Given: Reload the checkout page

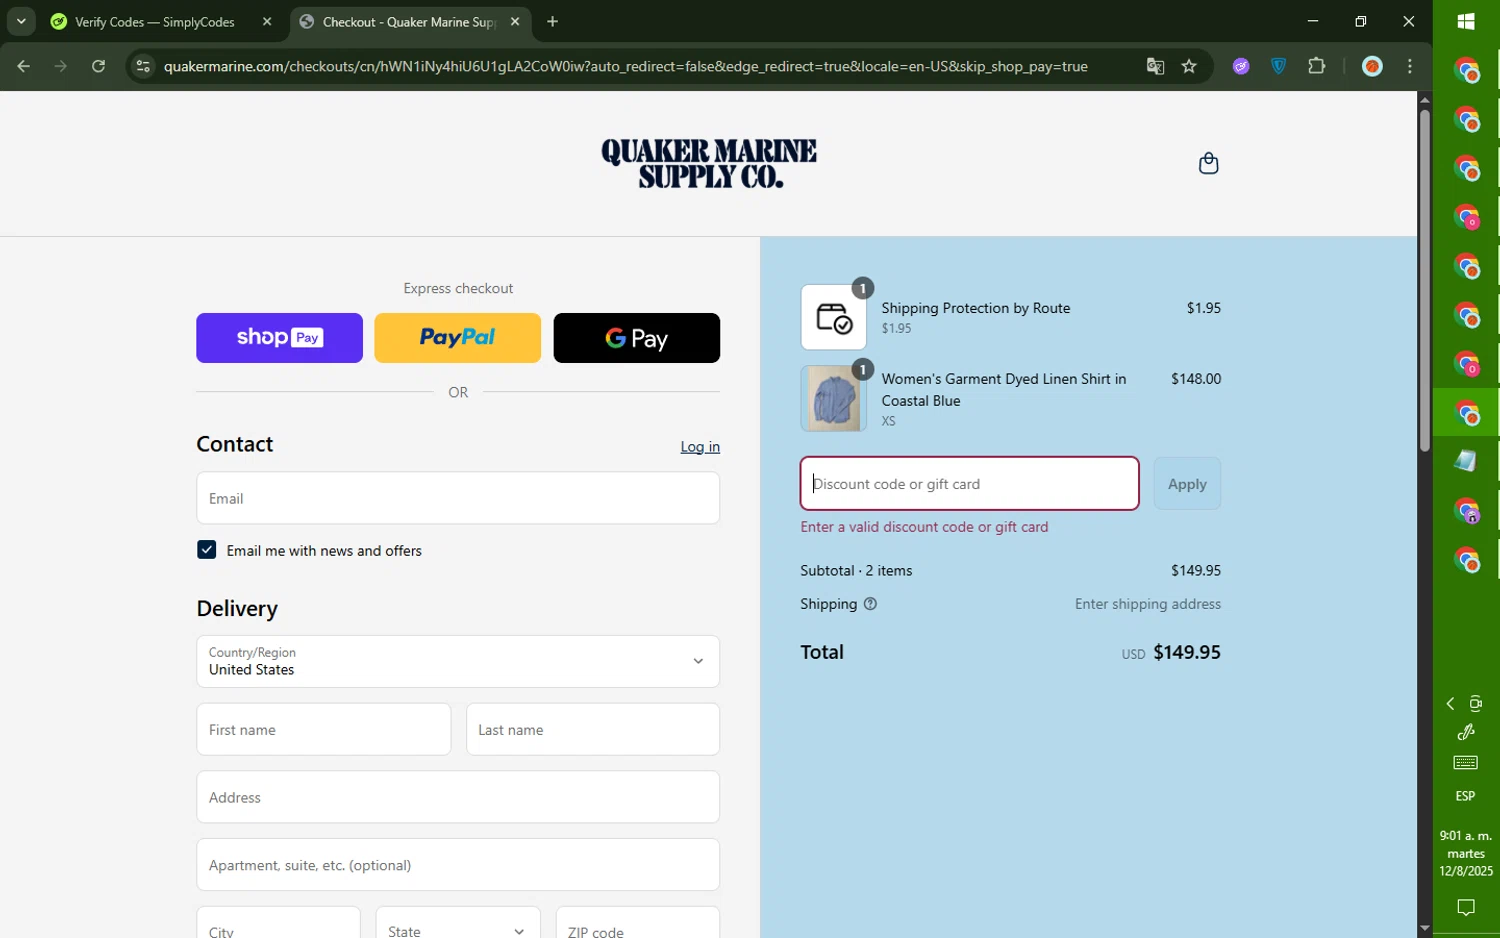Looking at the screenshot, I should [x=98, y=66].
